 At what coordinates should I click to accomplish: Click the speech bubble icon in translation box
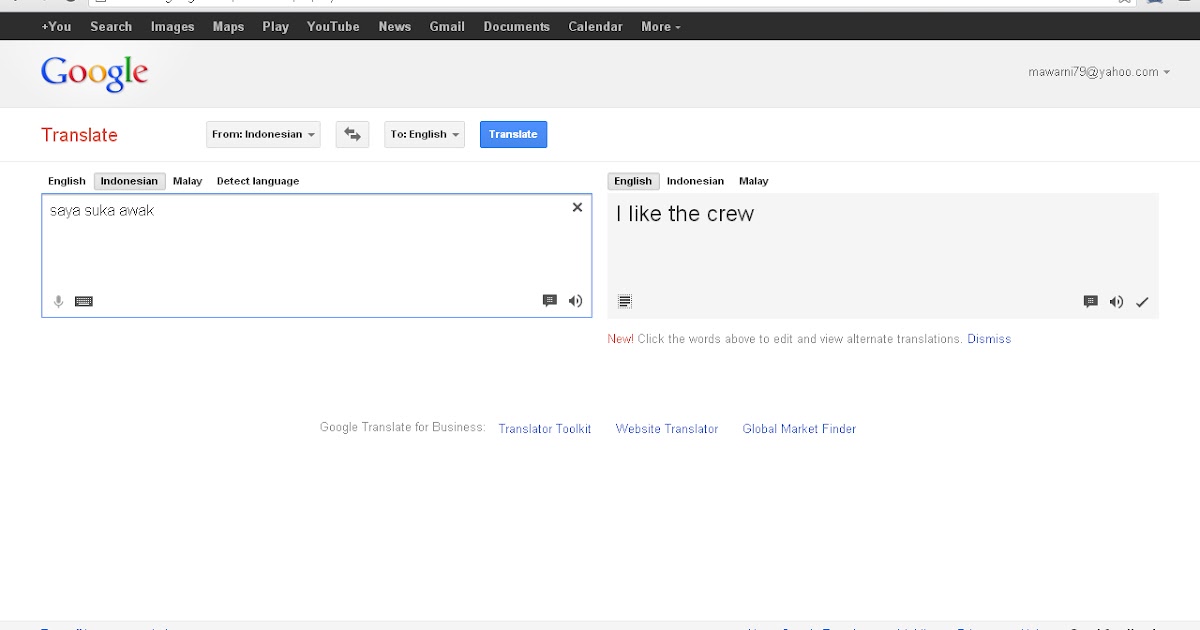(1091, 301)
